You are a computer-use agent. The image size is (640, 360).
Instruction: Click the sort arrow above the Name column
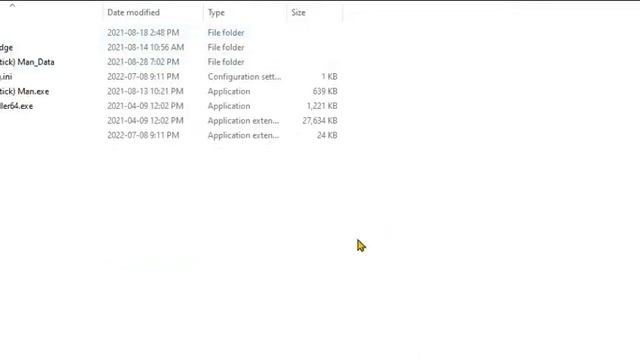pos(12,5)
